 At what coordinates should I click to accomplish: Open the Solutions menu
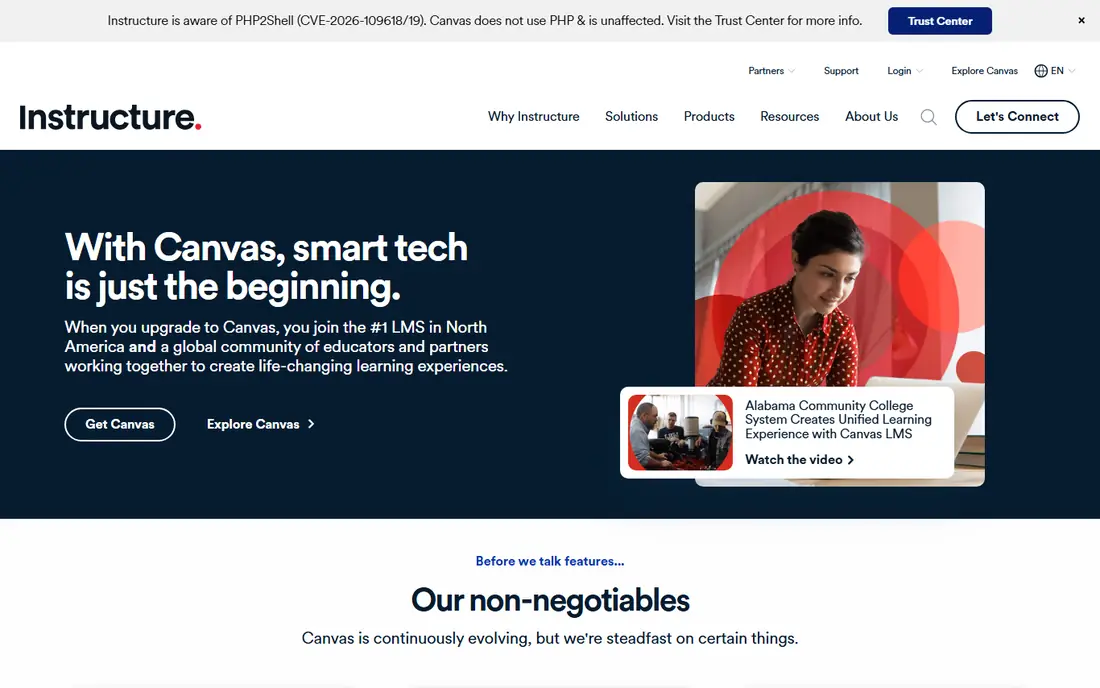pyautogui.click(x=631, y=116)
